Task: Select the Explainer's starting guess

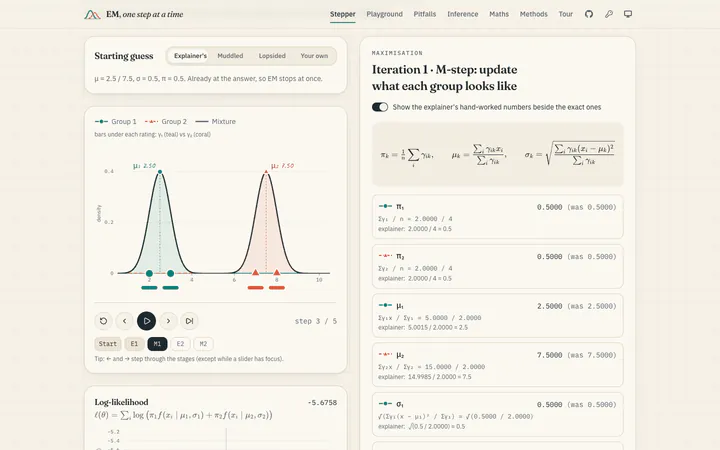Action: (x=190, y=56)
